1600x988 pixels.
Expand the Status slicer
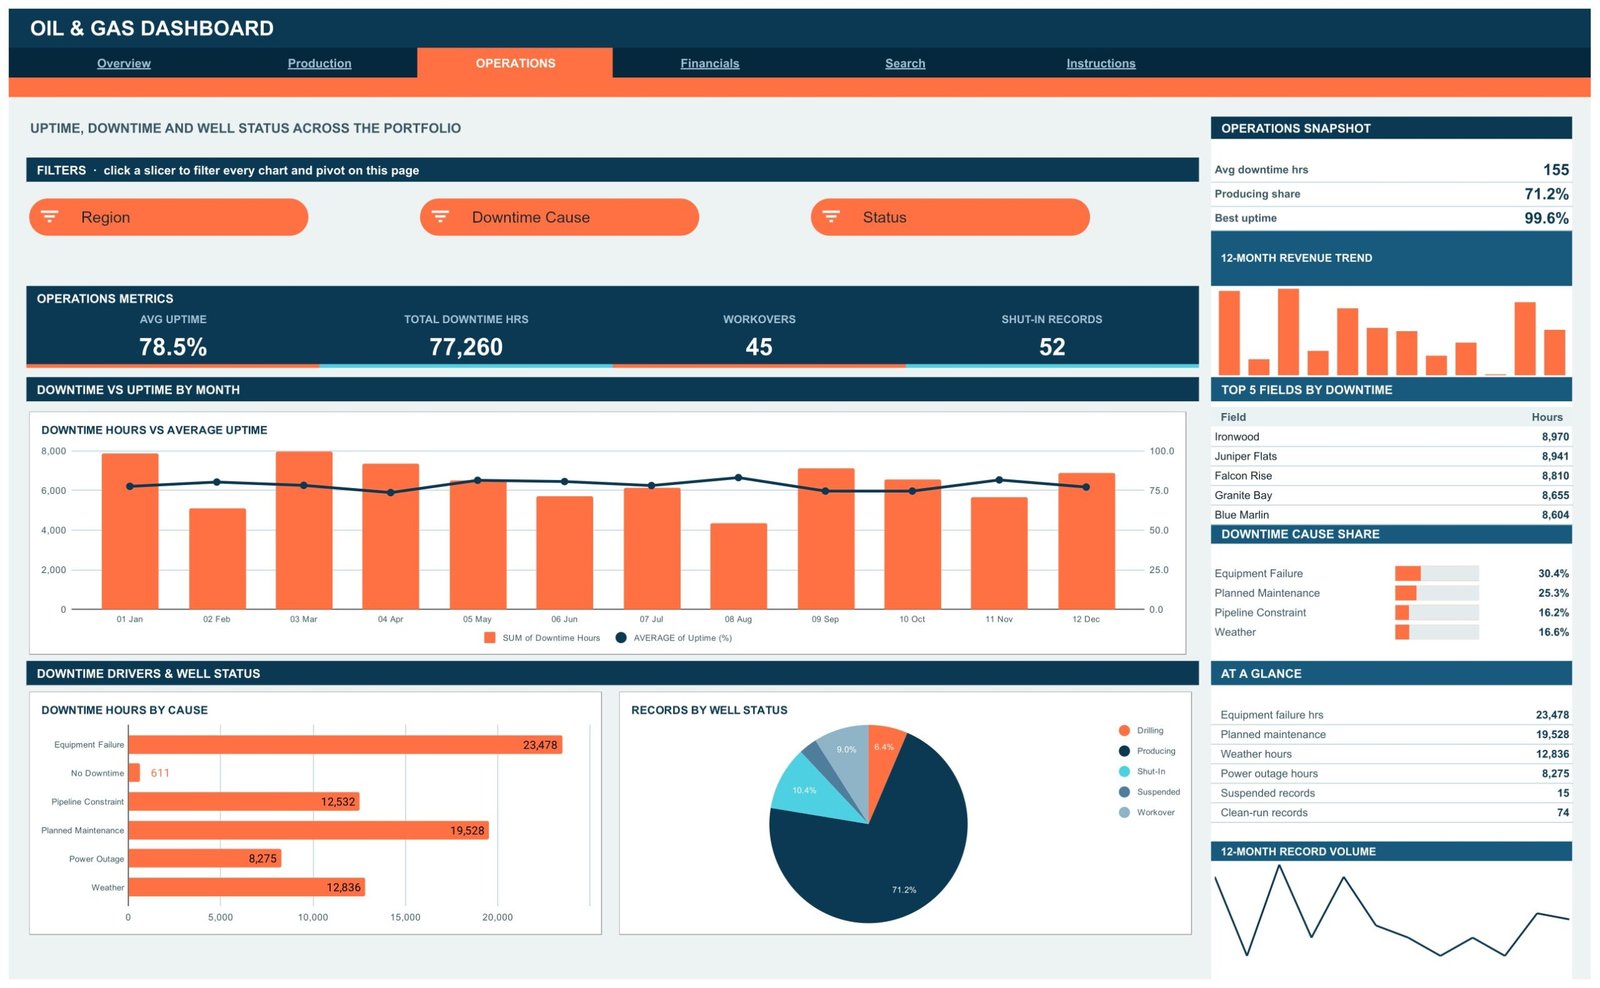(x=950, y=217)
